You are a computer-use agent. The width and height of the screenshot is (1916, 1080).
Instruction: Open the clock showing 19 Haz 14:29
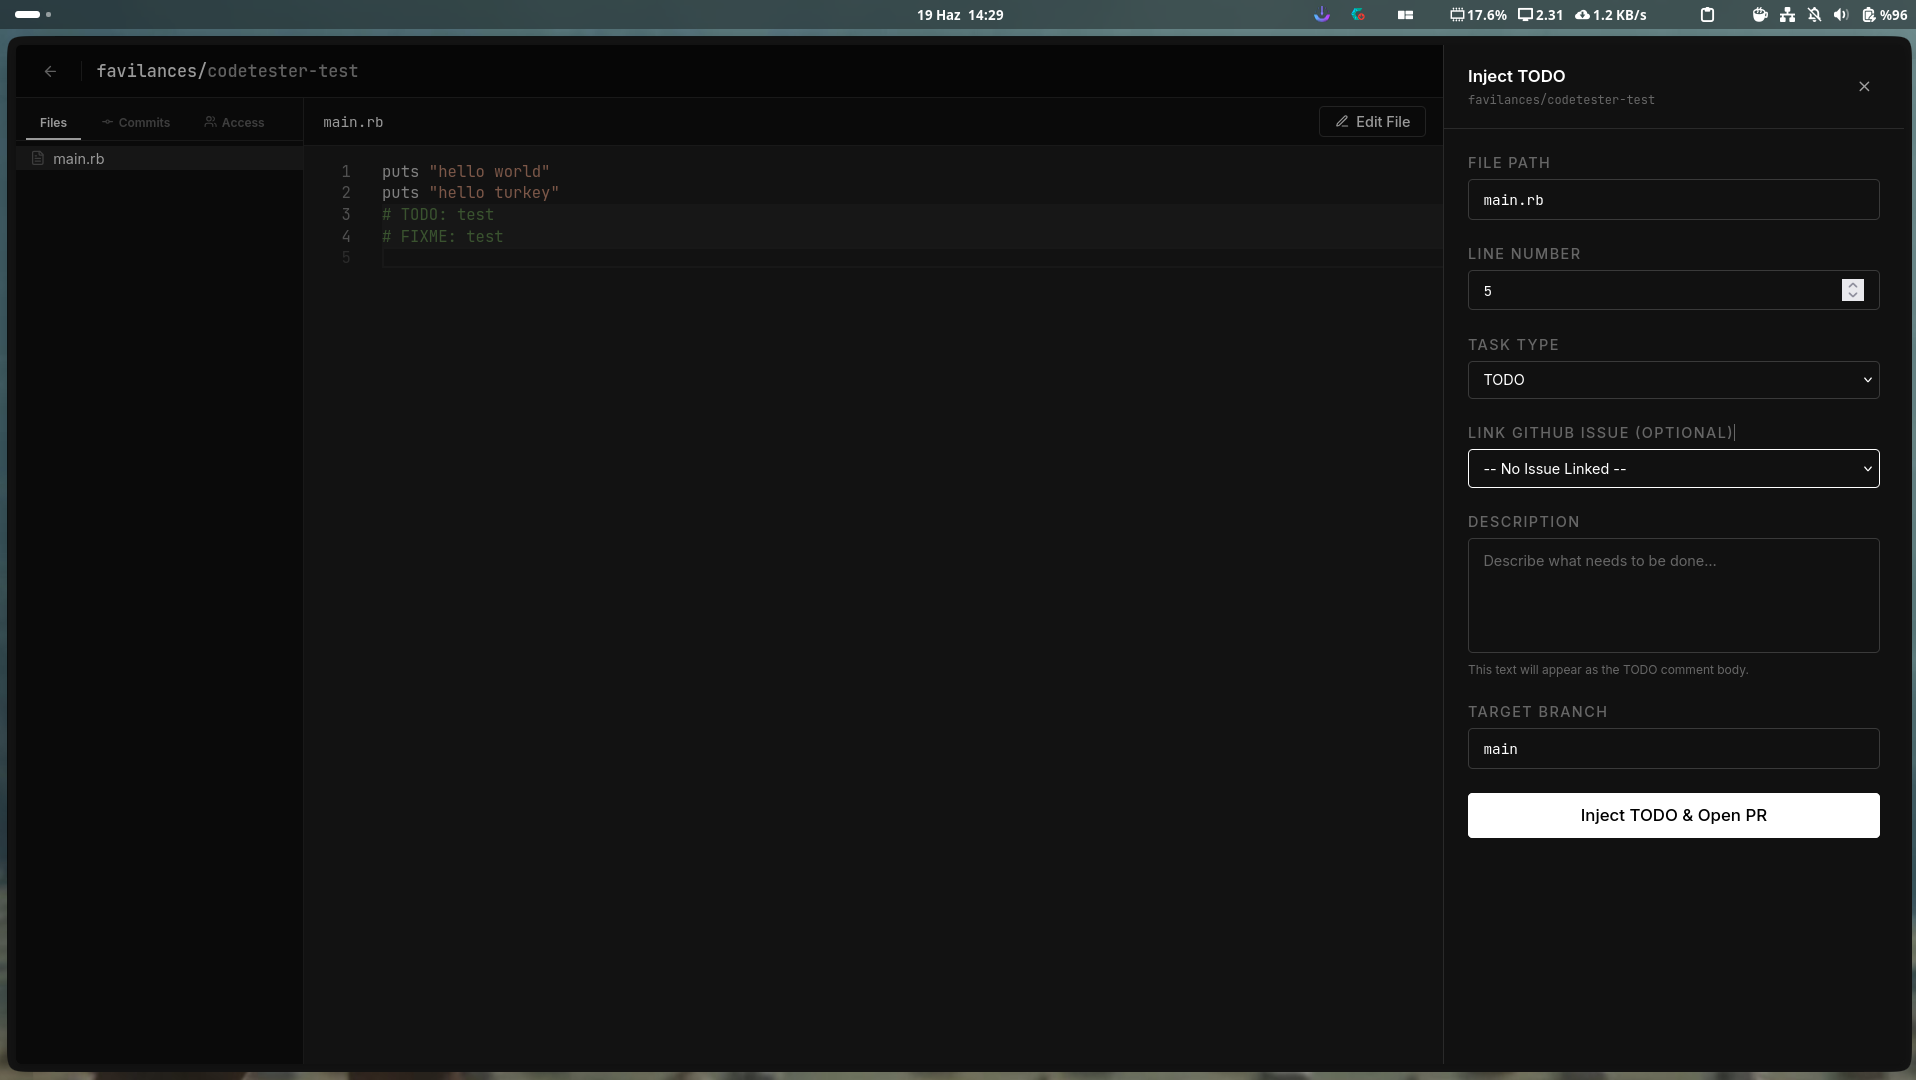click(x=960, y=15)
